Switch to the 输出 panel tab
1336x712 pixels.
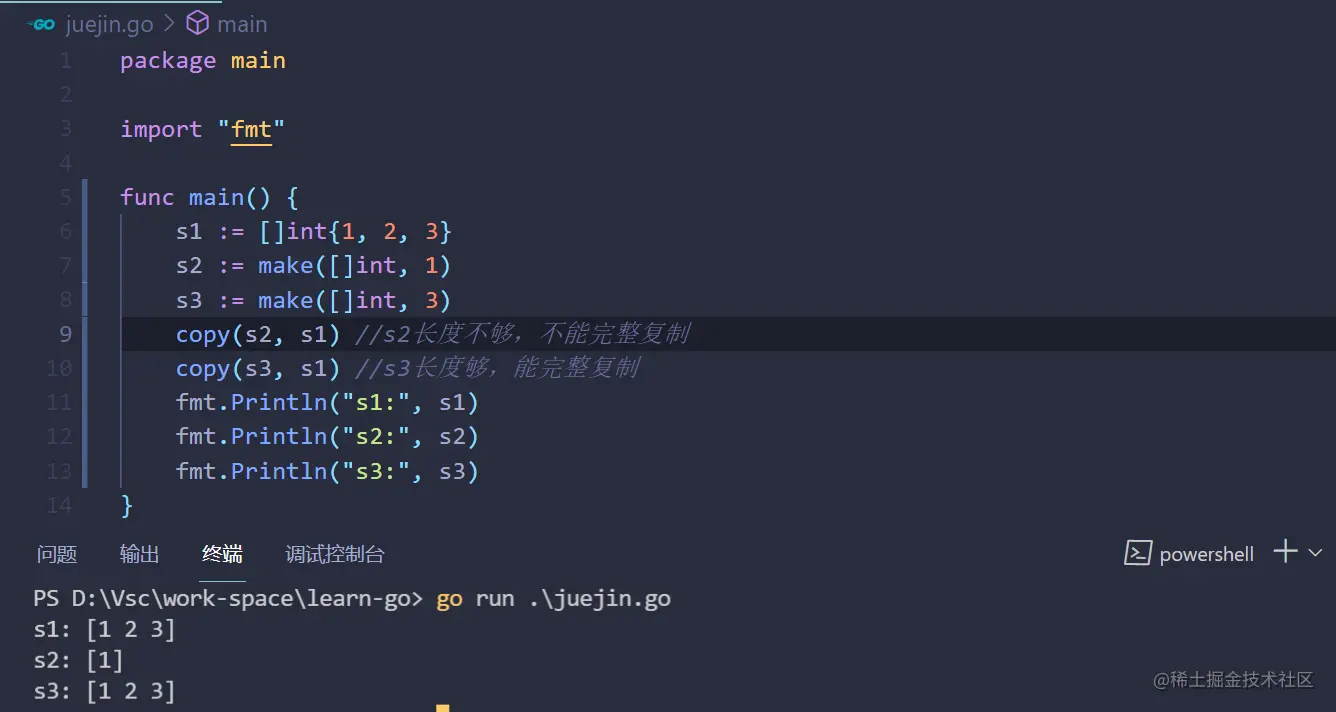(139, 554)
